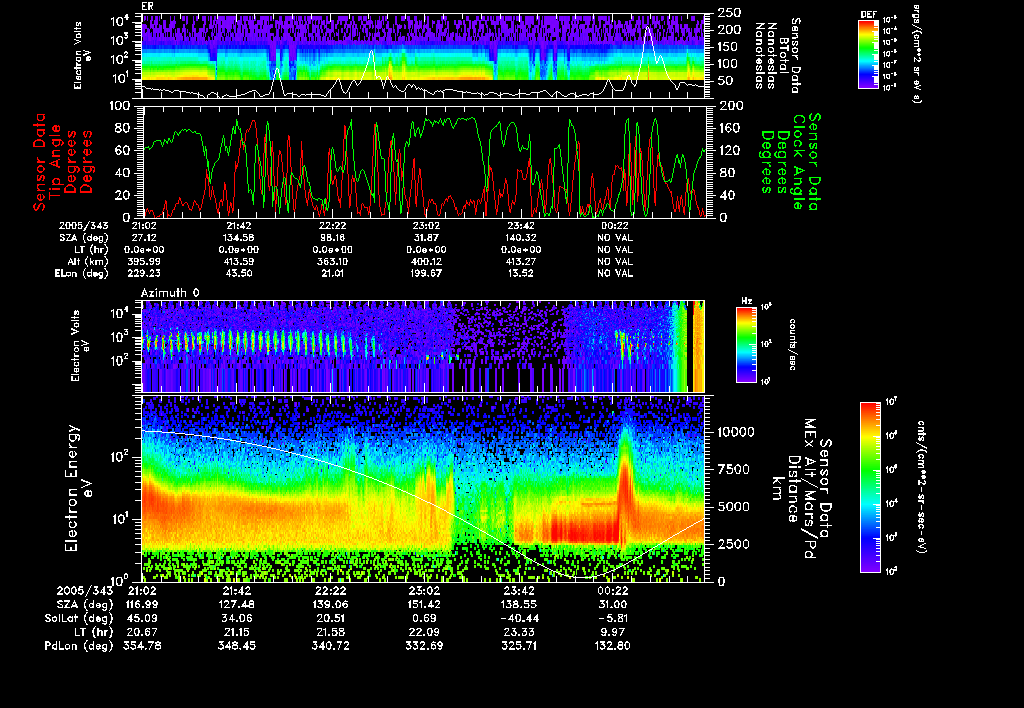Click the '160' tick on Clock Angle axis
Screen dimensions: 1024x708
point(731,128)
